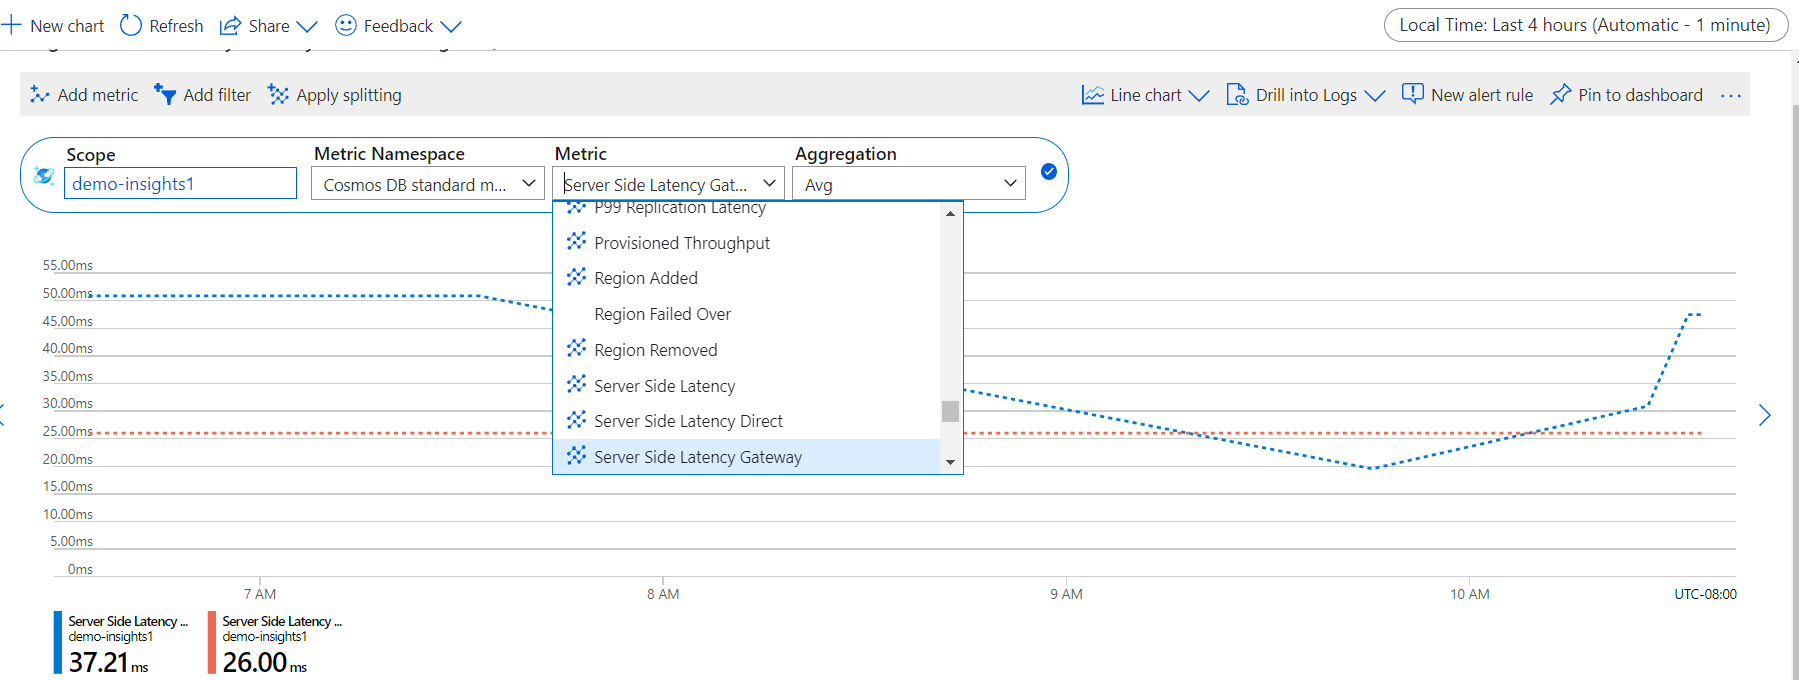This screenshot has width=1799, height=680.
Task: Select Provisioned Throughput metric
Action: tap(747, 243)
